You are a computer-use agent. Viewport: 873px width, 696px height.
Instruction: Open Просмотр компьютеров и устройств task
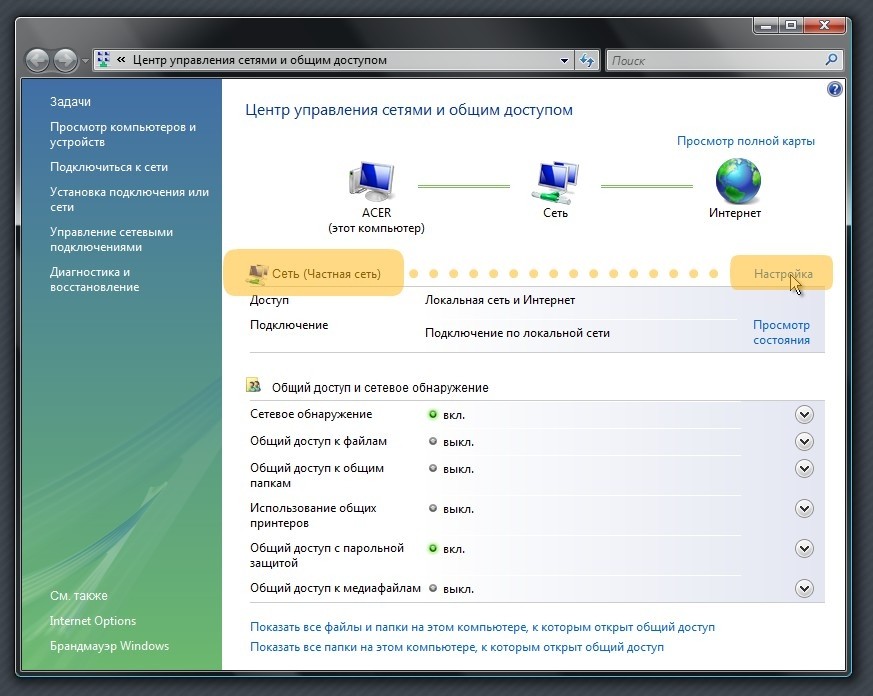122,134
